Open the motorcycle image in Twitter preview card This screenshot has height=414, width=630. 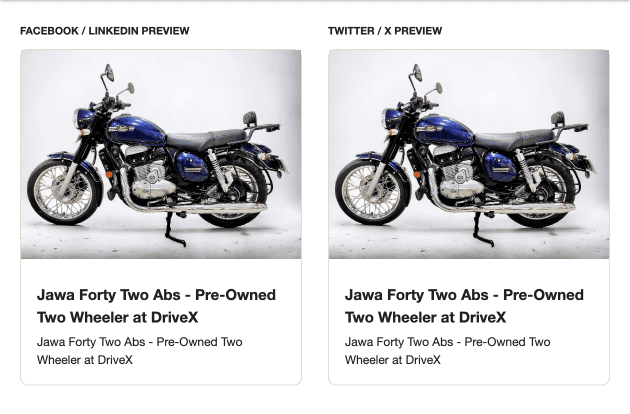[469, 154]
